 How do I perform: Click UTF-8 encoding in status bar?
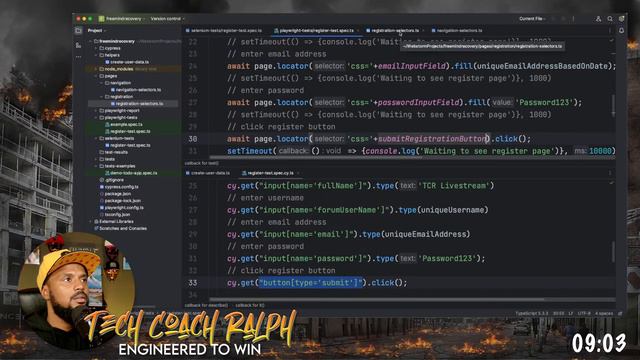(584, 313)
